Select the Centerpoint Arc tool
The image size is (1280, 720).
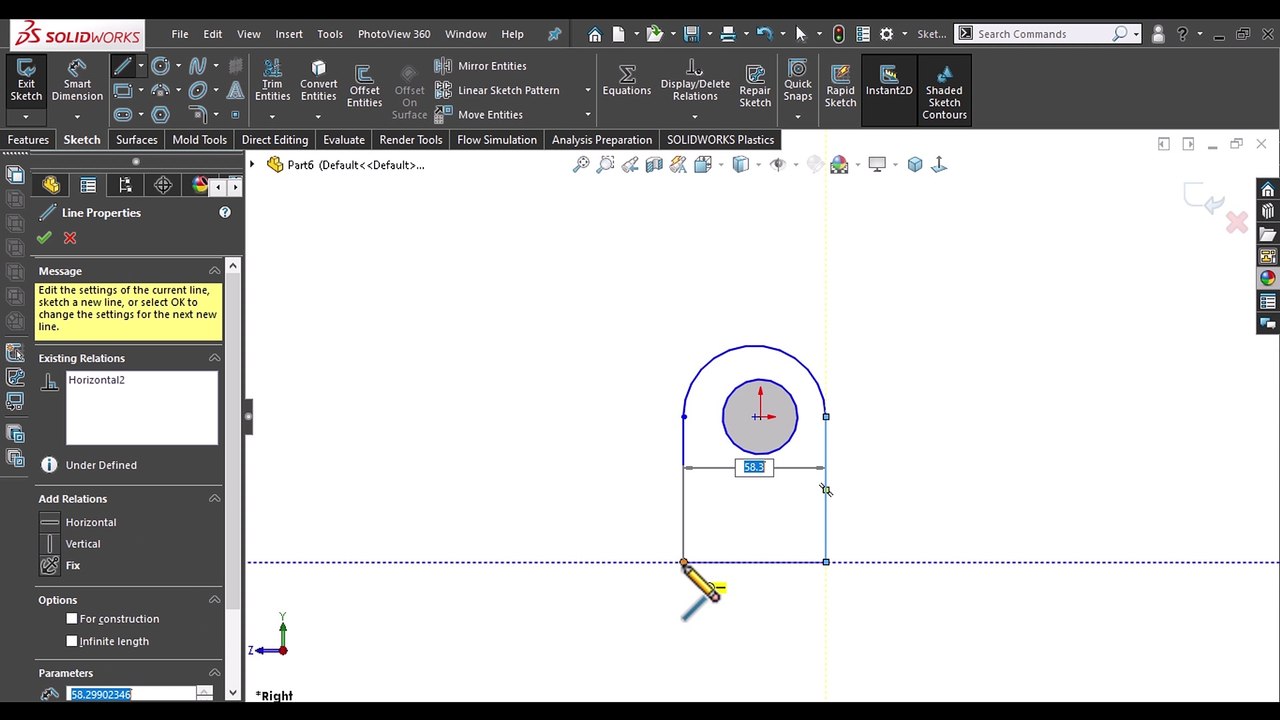click(160, 90)
